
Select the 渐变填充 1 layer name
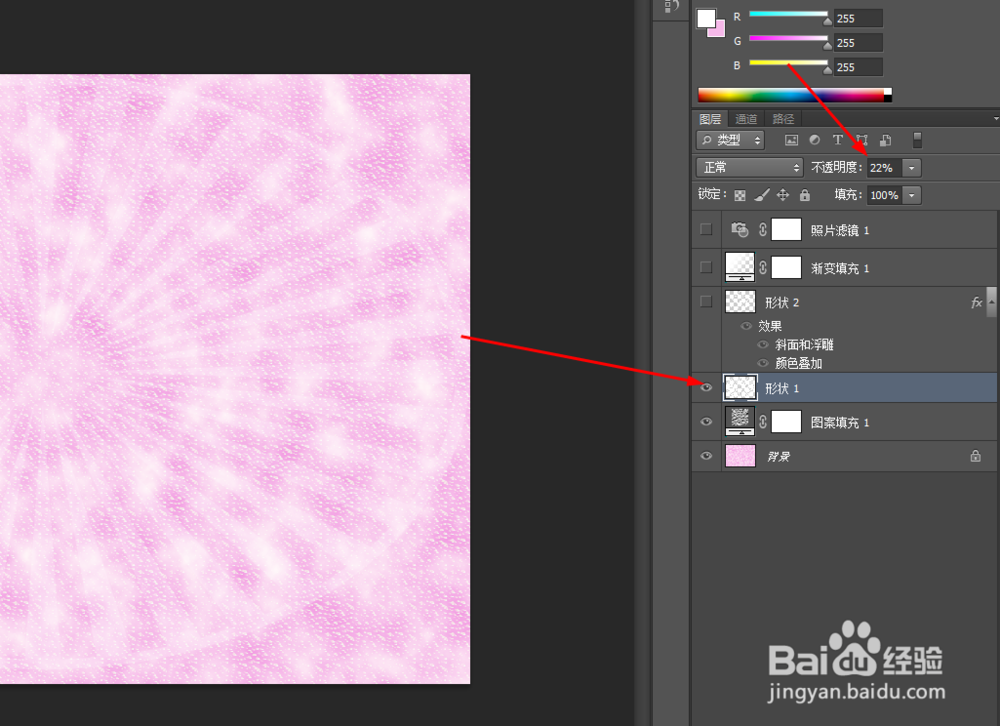click(840, 269)
